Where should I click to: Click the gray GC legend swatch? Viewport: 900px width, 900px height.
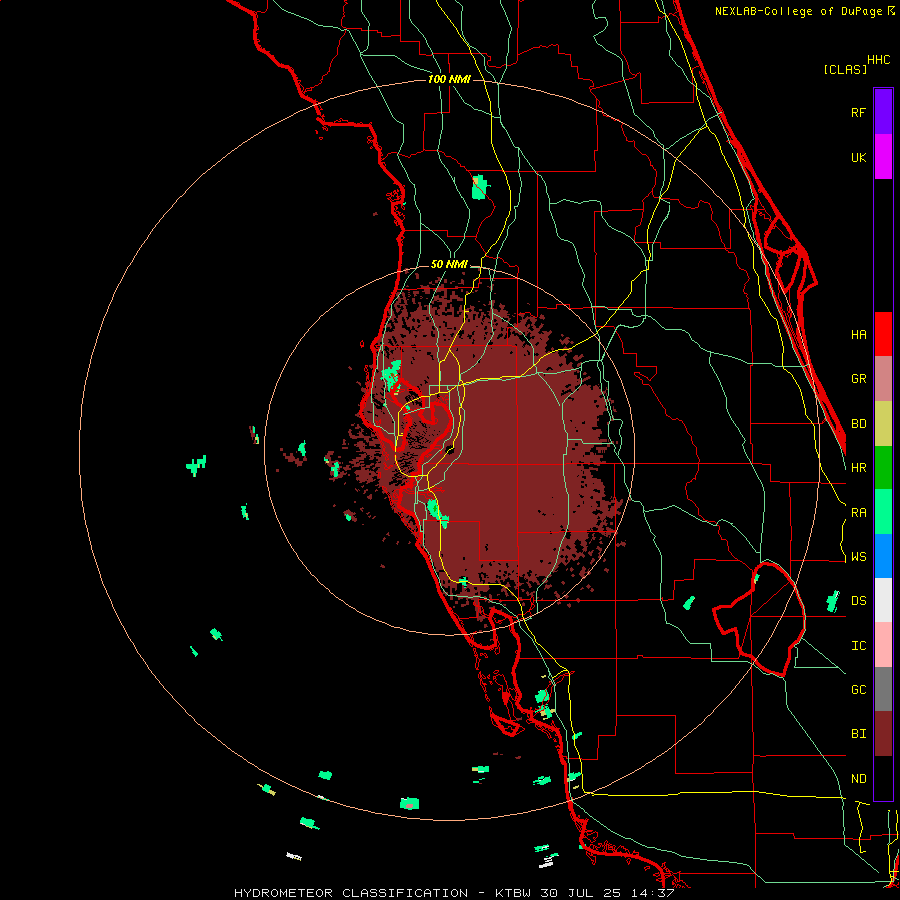pos(883,689)
